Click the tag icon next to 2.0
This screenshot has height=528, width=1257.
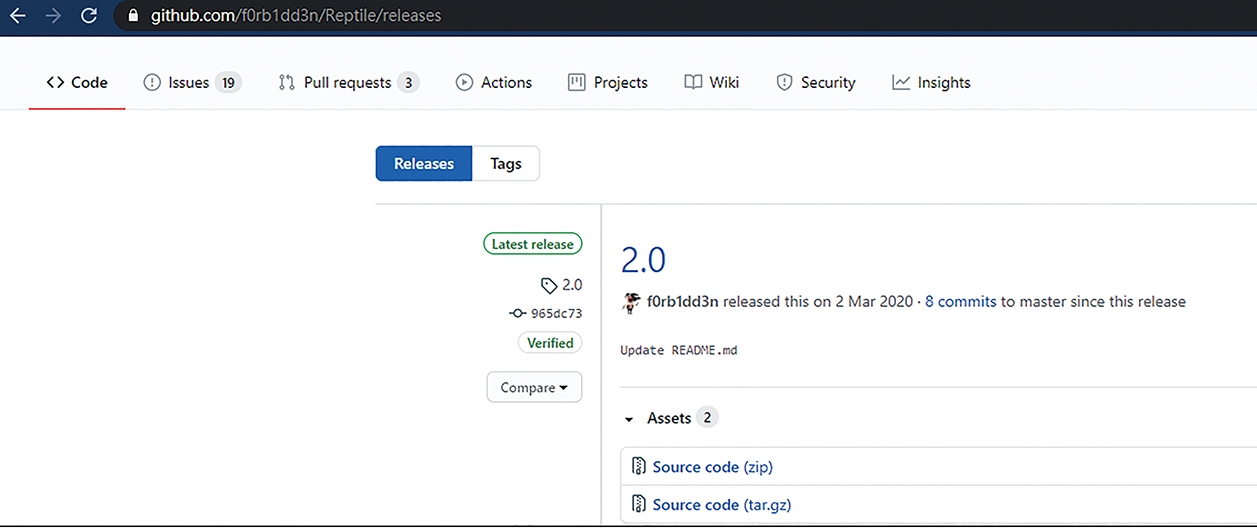pos(549,285)
